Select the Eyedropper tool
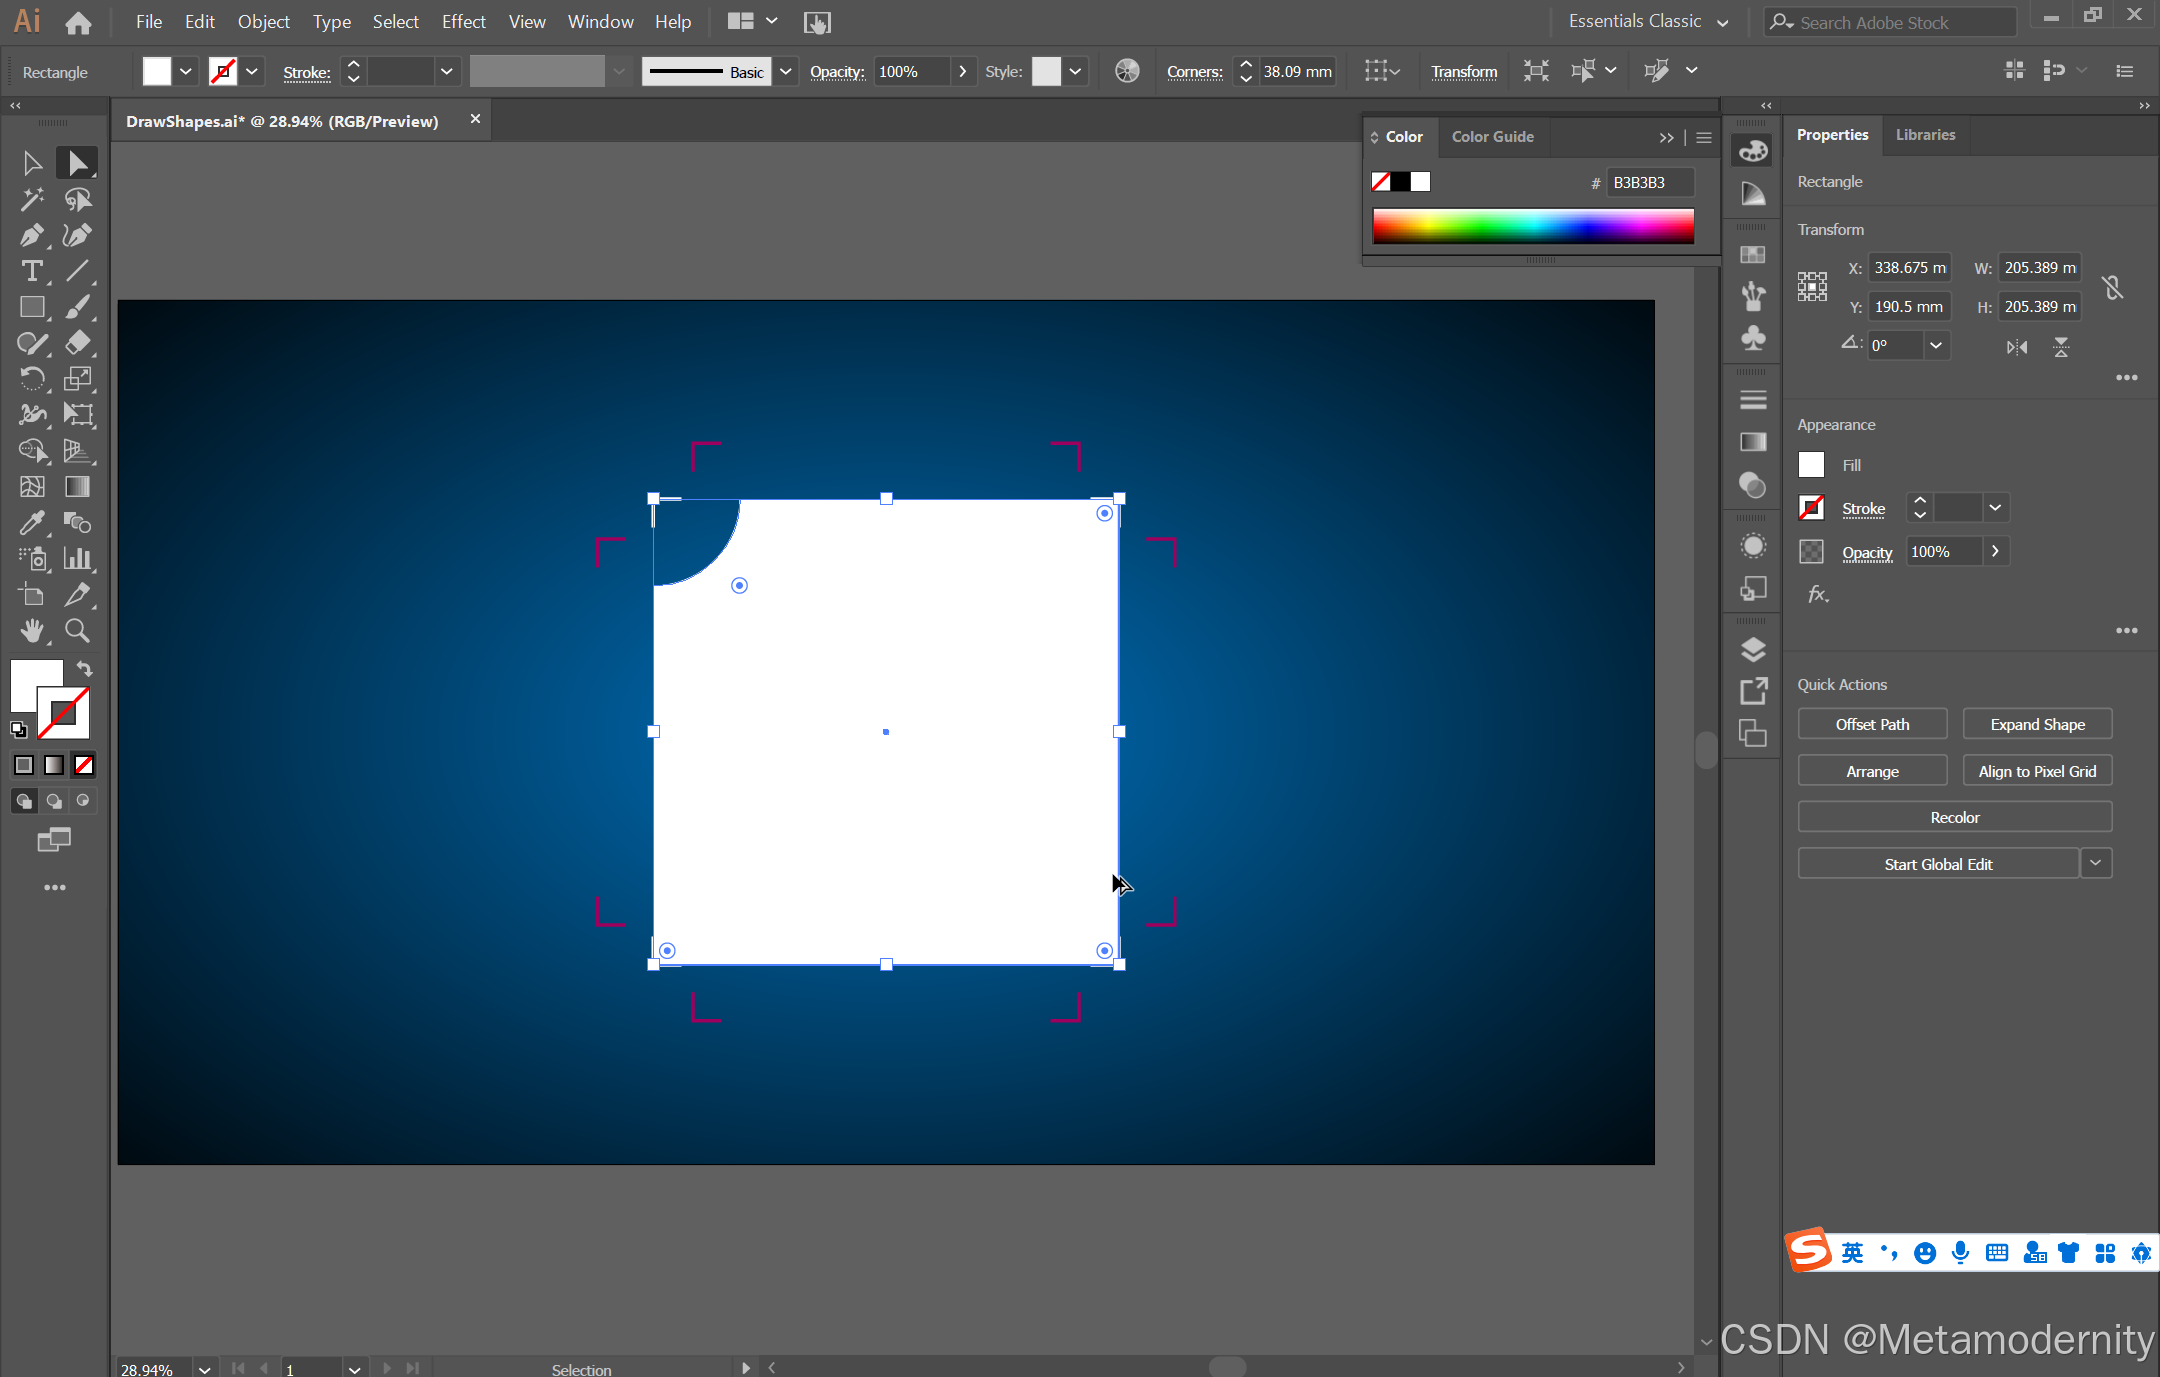The image size is (2160, 1377). click(31, 523)
